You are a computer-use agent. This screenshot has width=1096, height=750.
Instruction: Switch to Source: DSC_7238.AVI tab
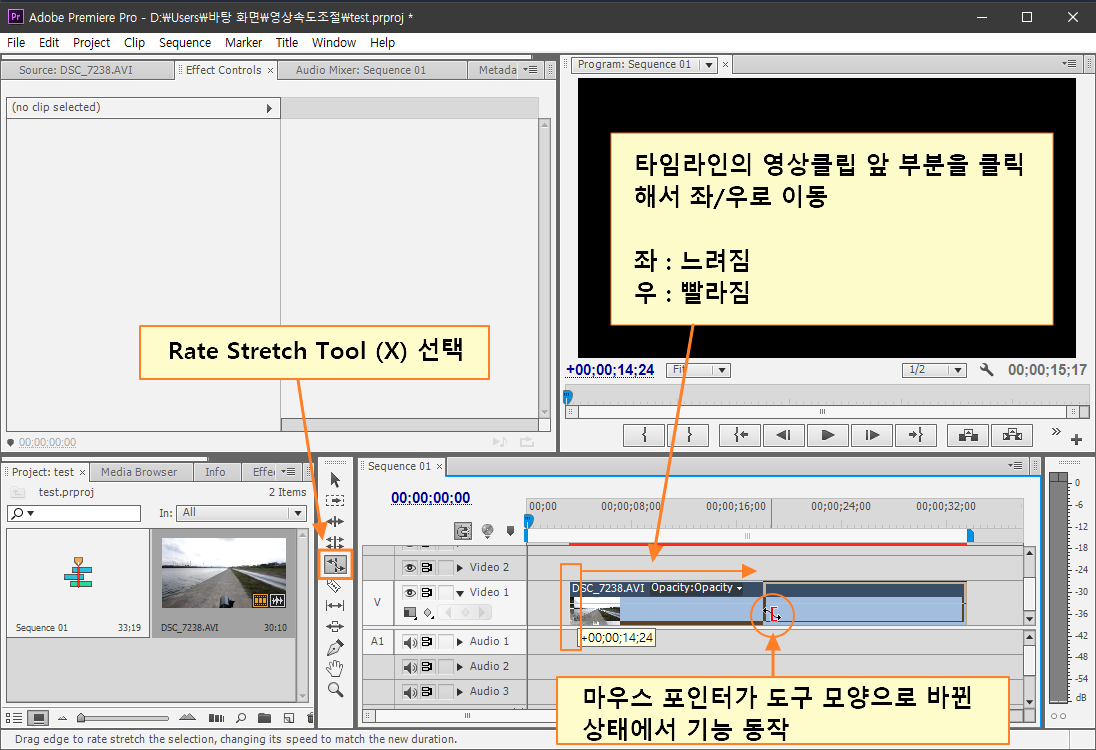tap(75, 70)
